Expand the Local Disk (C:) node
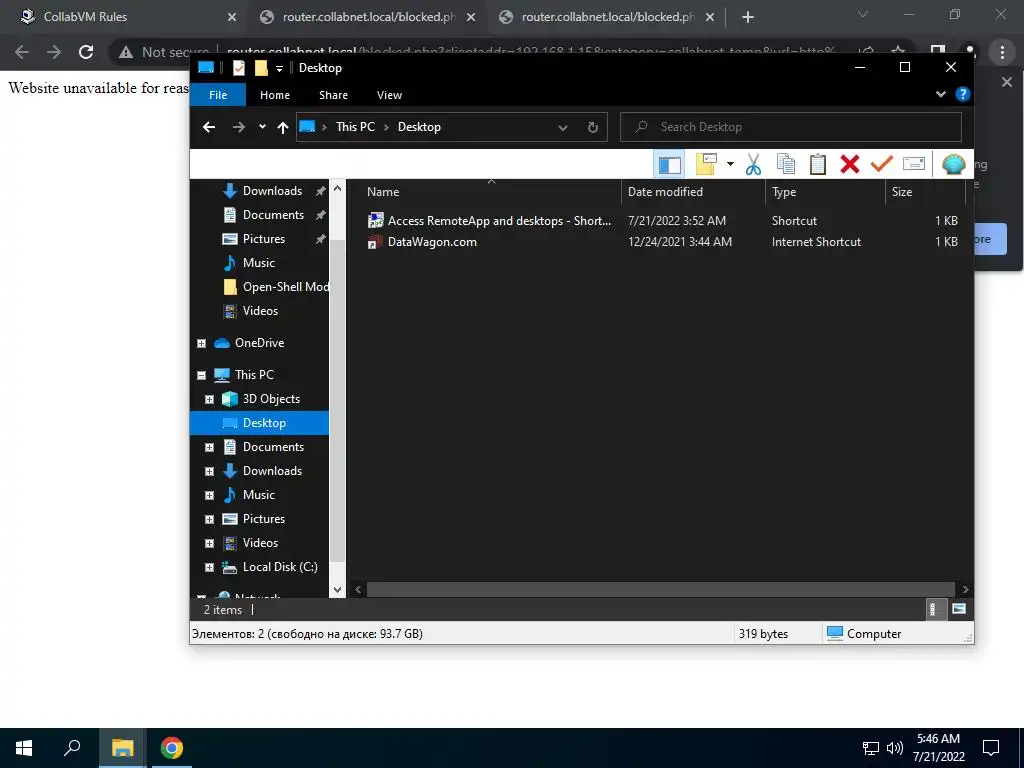This screenshot has height=768, width=1024. pos(210,568)
